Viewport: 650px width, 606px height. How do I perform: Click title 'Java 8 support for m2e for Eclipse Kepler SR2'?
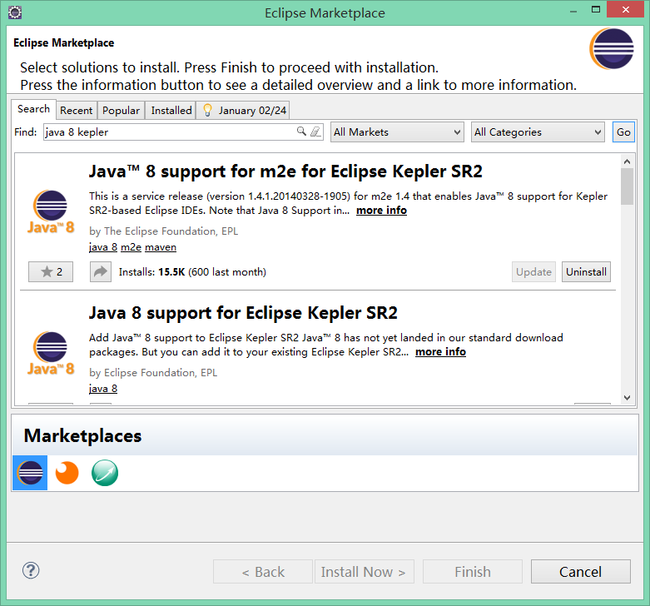286,171
